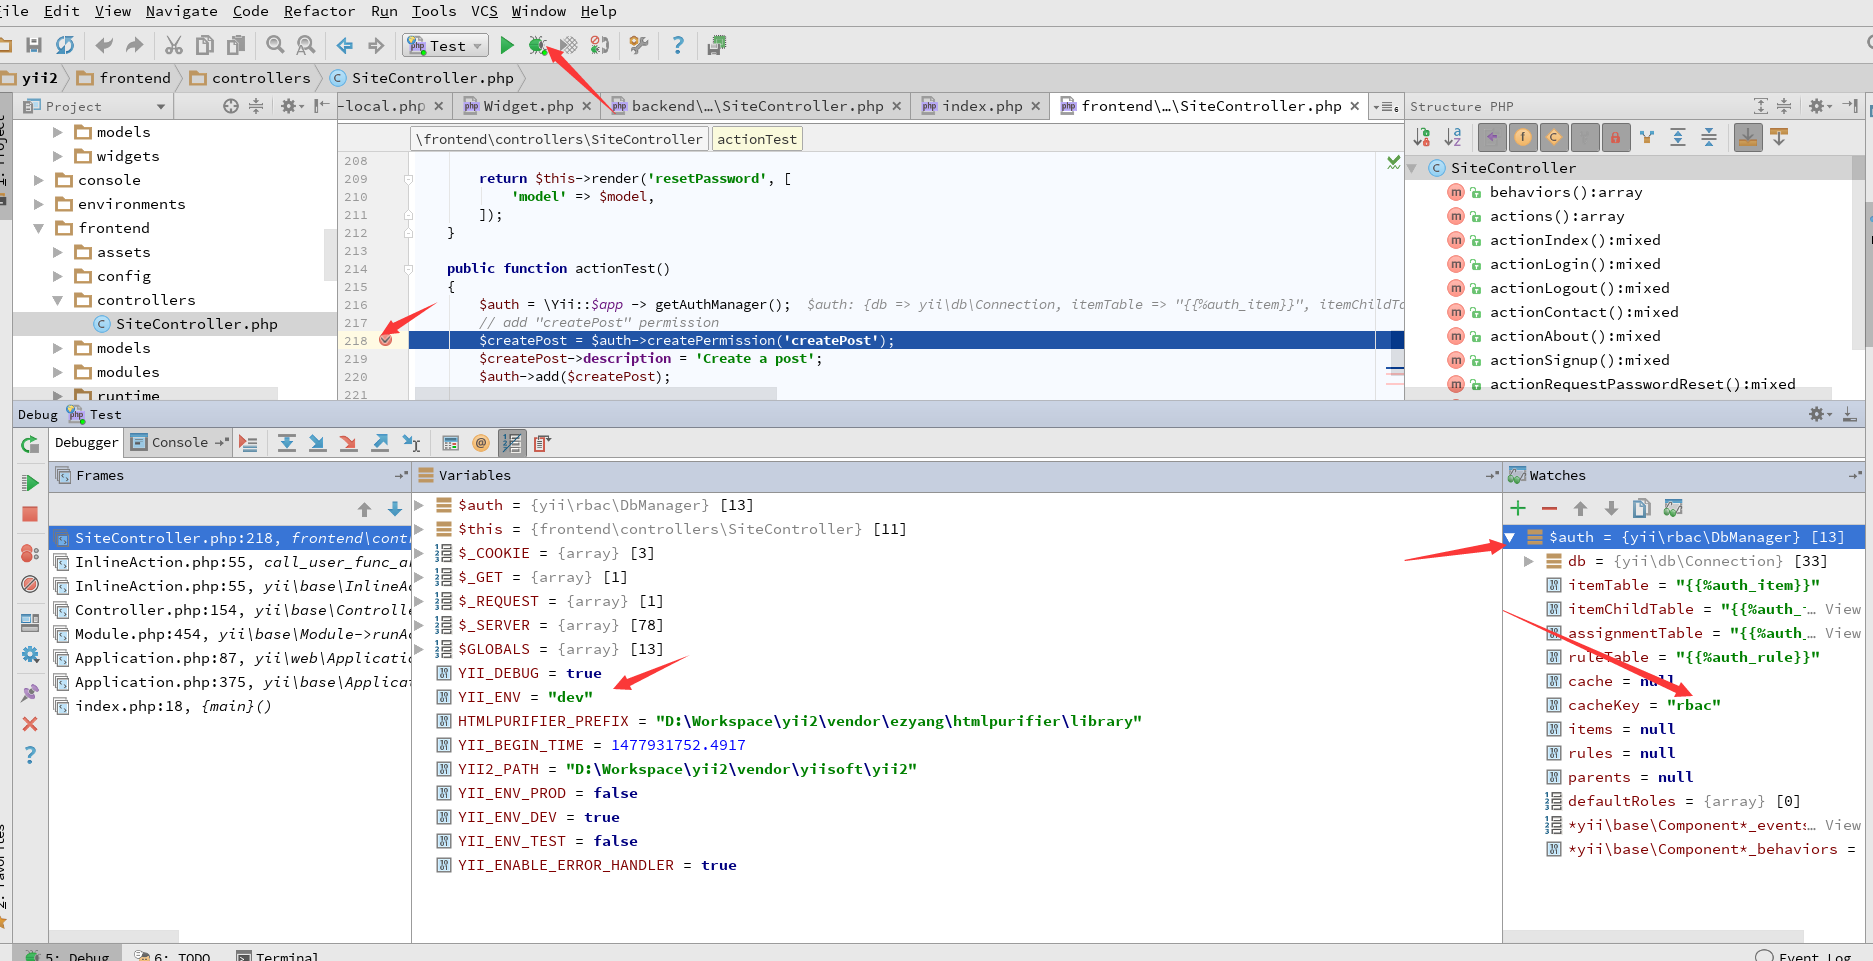Viewport: 1873px width, 961px height.
Task: Toggle Sort by Visibility in Structure
Action: coord(1422,137)
